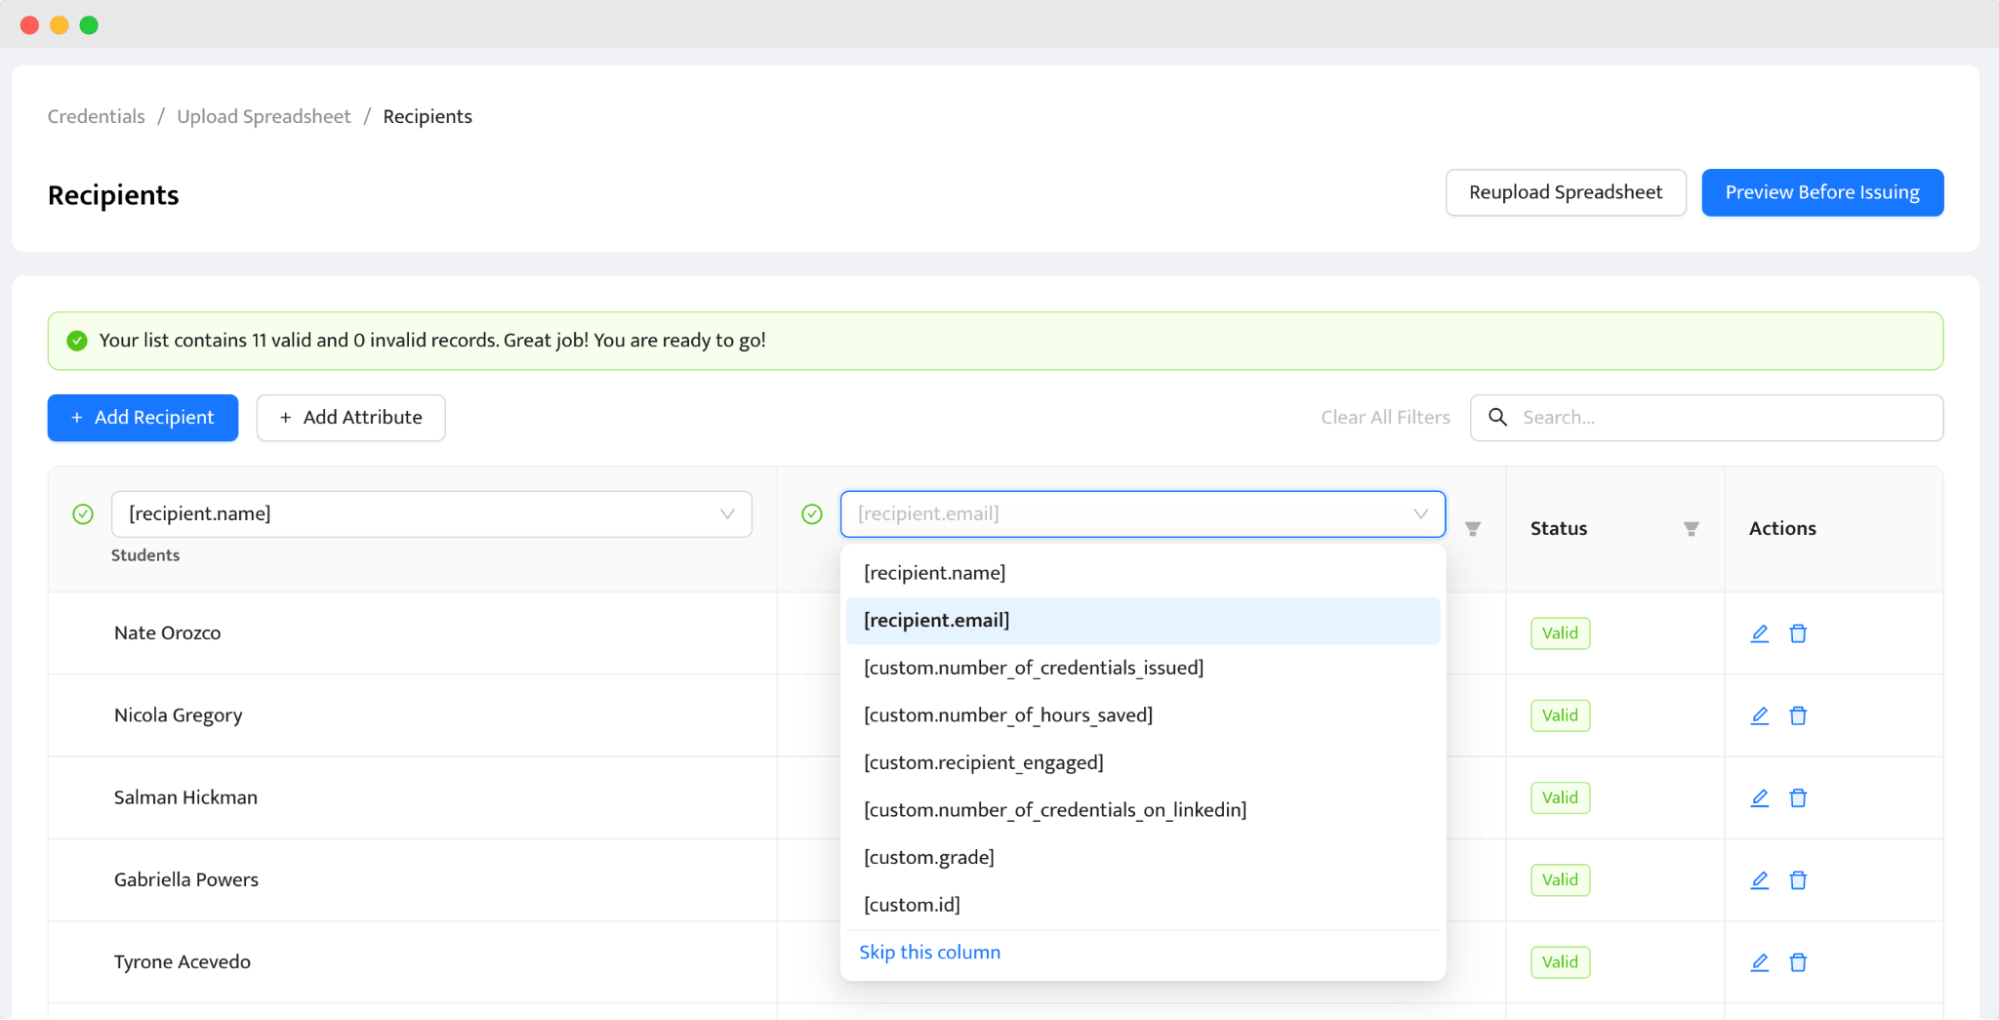Open email column filter funnel icon
This screenshot has width=1999, height=1020.
point(1472,529)
